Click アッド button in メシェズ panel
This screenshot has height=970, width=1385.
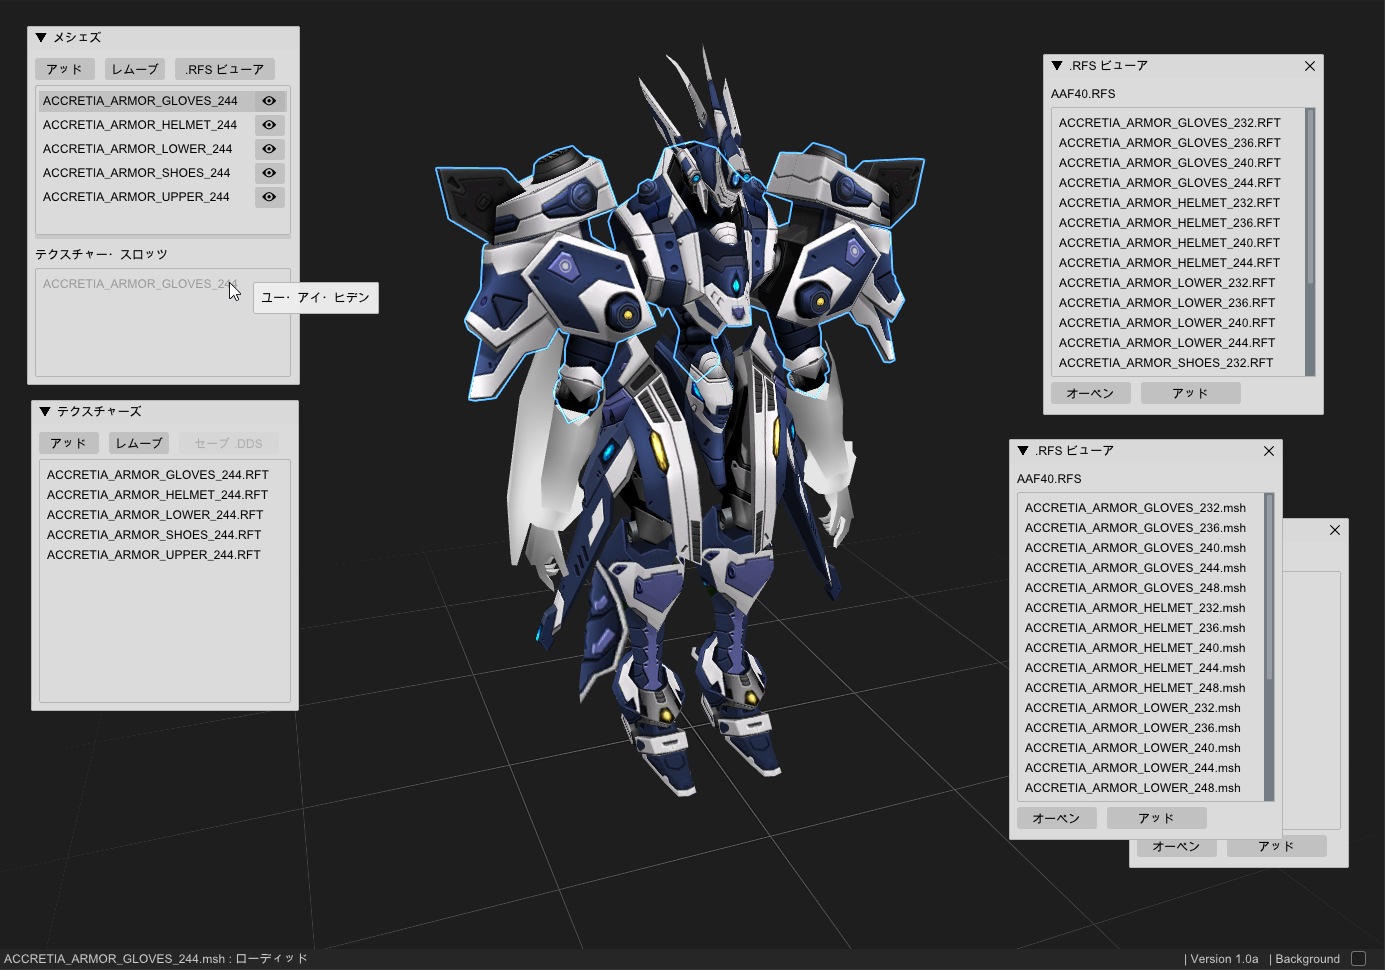pos(65,69)
